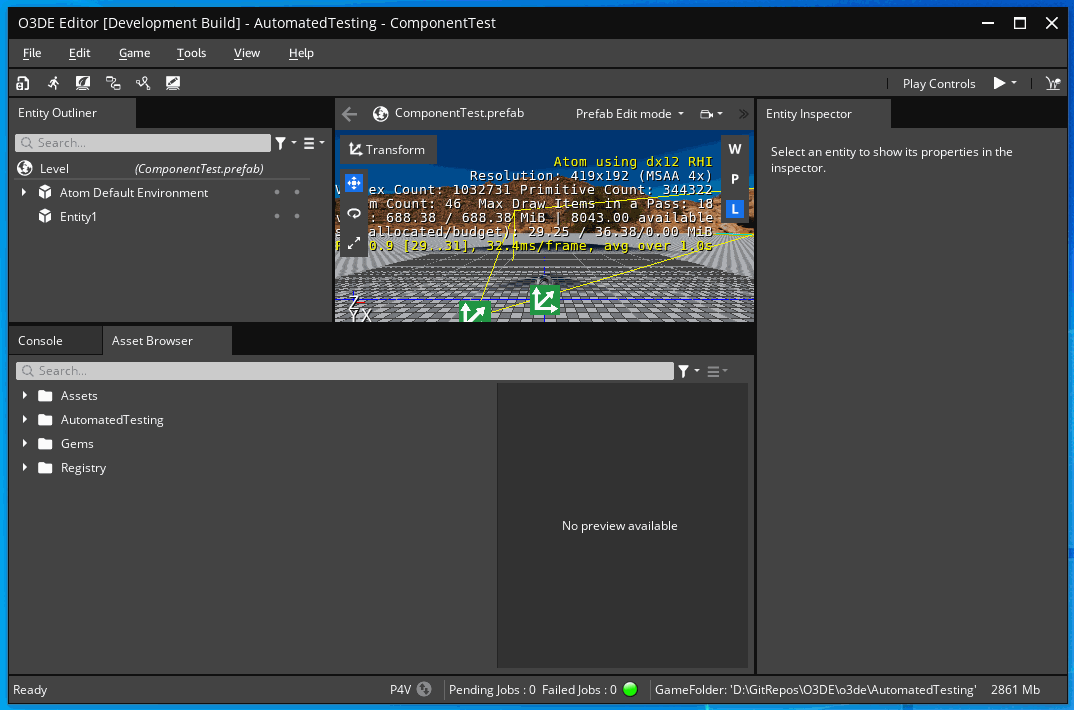Select the AutomatedTesting folder label
The image size is (1074, 710).
(x=112, y=420)
